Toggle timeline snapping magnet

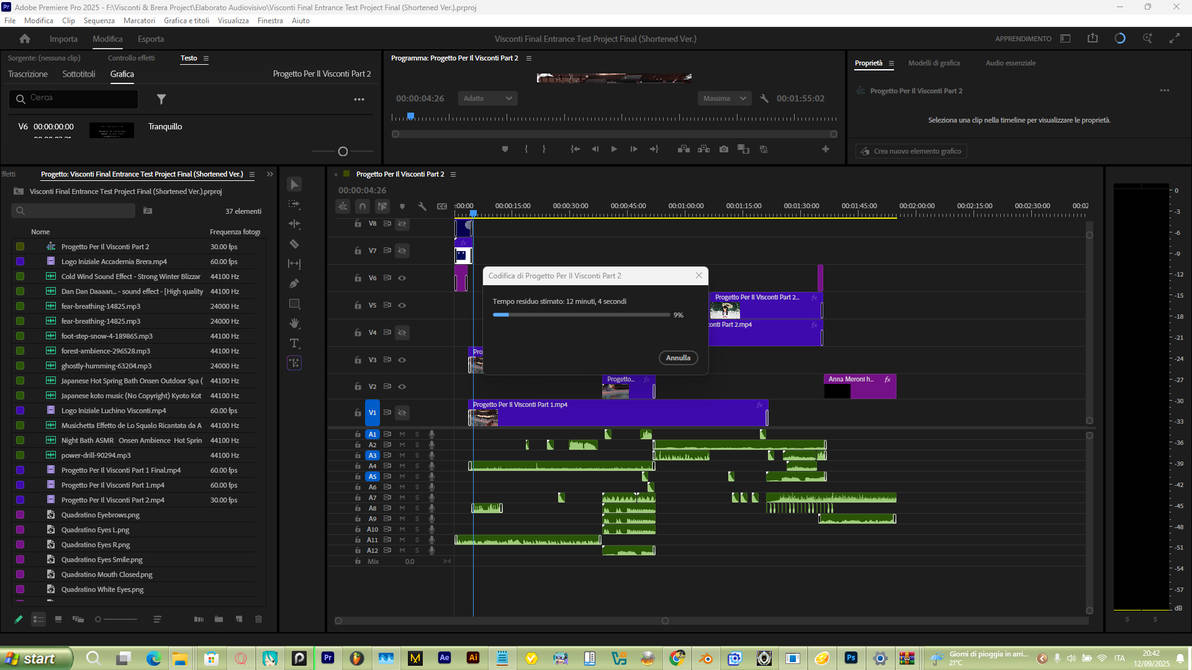pyautogui.click(x=363, y=206)
